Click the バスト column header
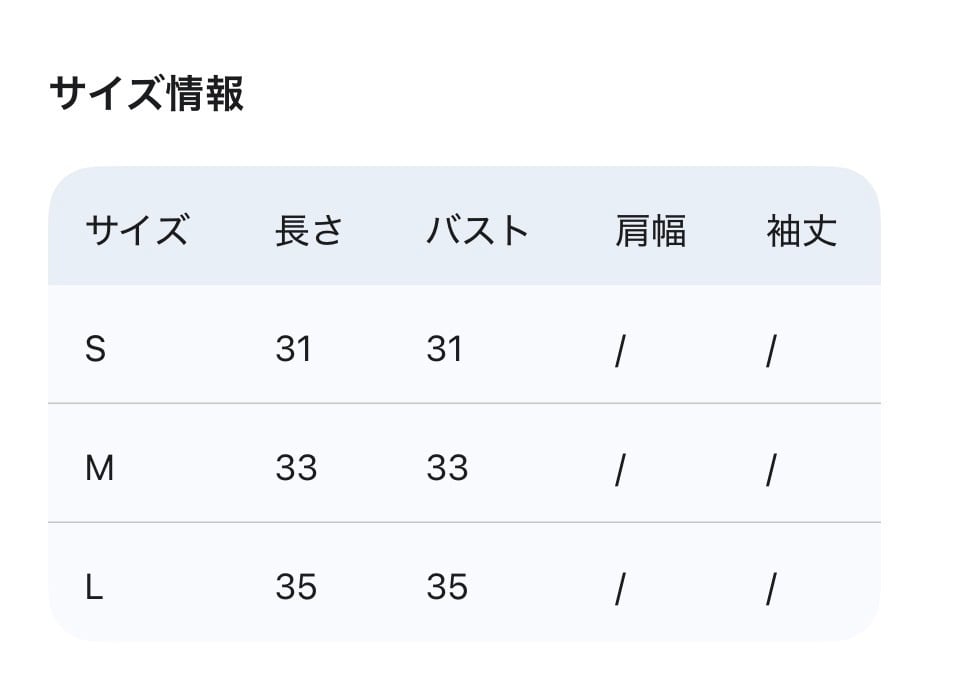The width and height of the screenshot is (960, 676). 477,231
